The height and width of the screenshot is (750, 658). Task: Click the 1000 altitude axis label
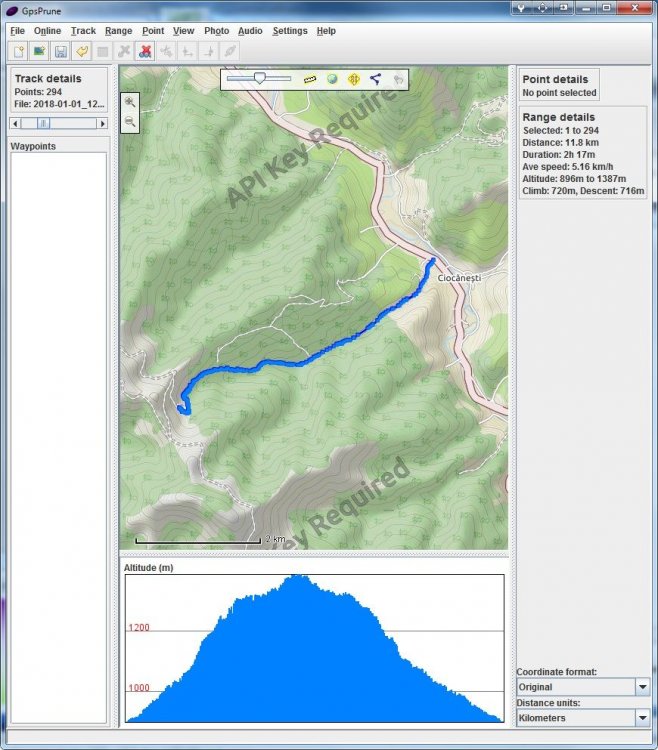(x=139, y=688)
